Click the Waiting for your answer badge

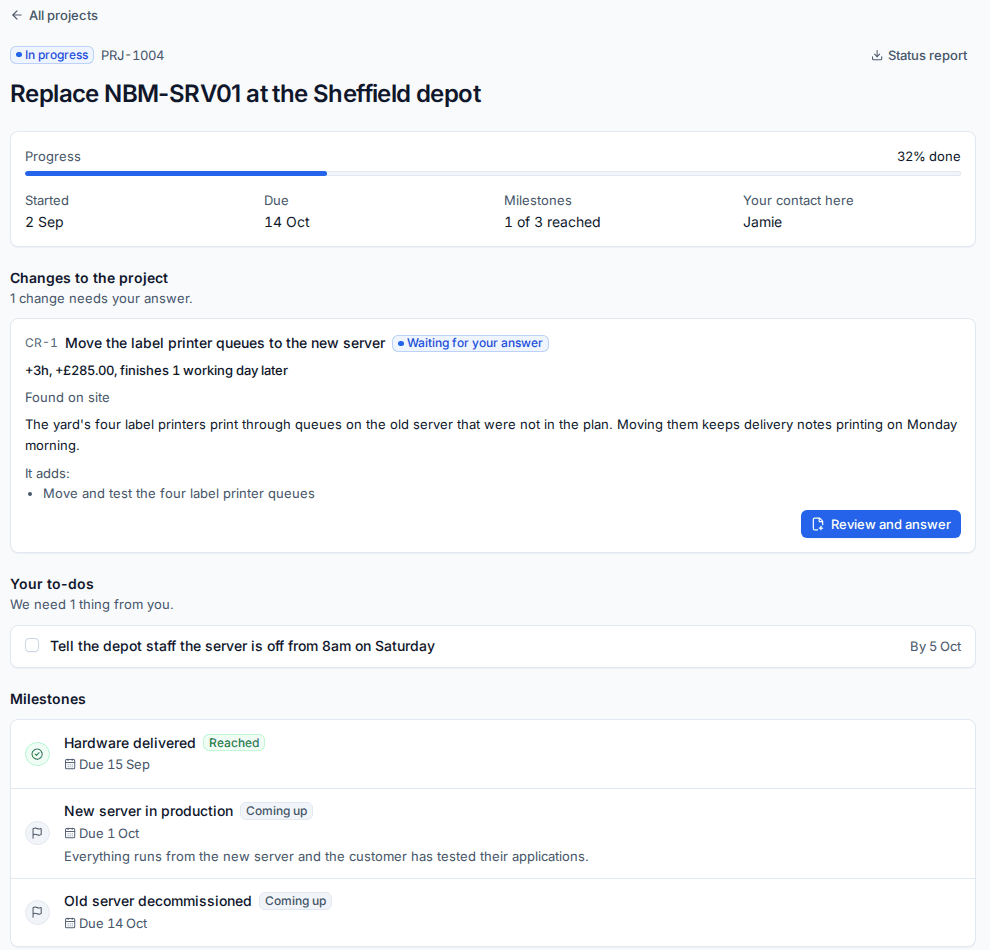[x=470, y=343]
